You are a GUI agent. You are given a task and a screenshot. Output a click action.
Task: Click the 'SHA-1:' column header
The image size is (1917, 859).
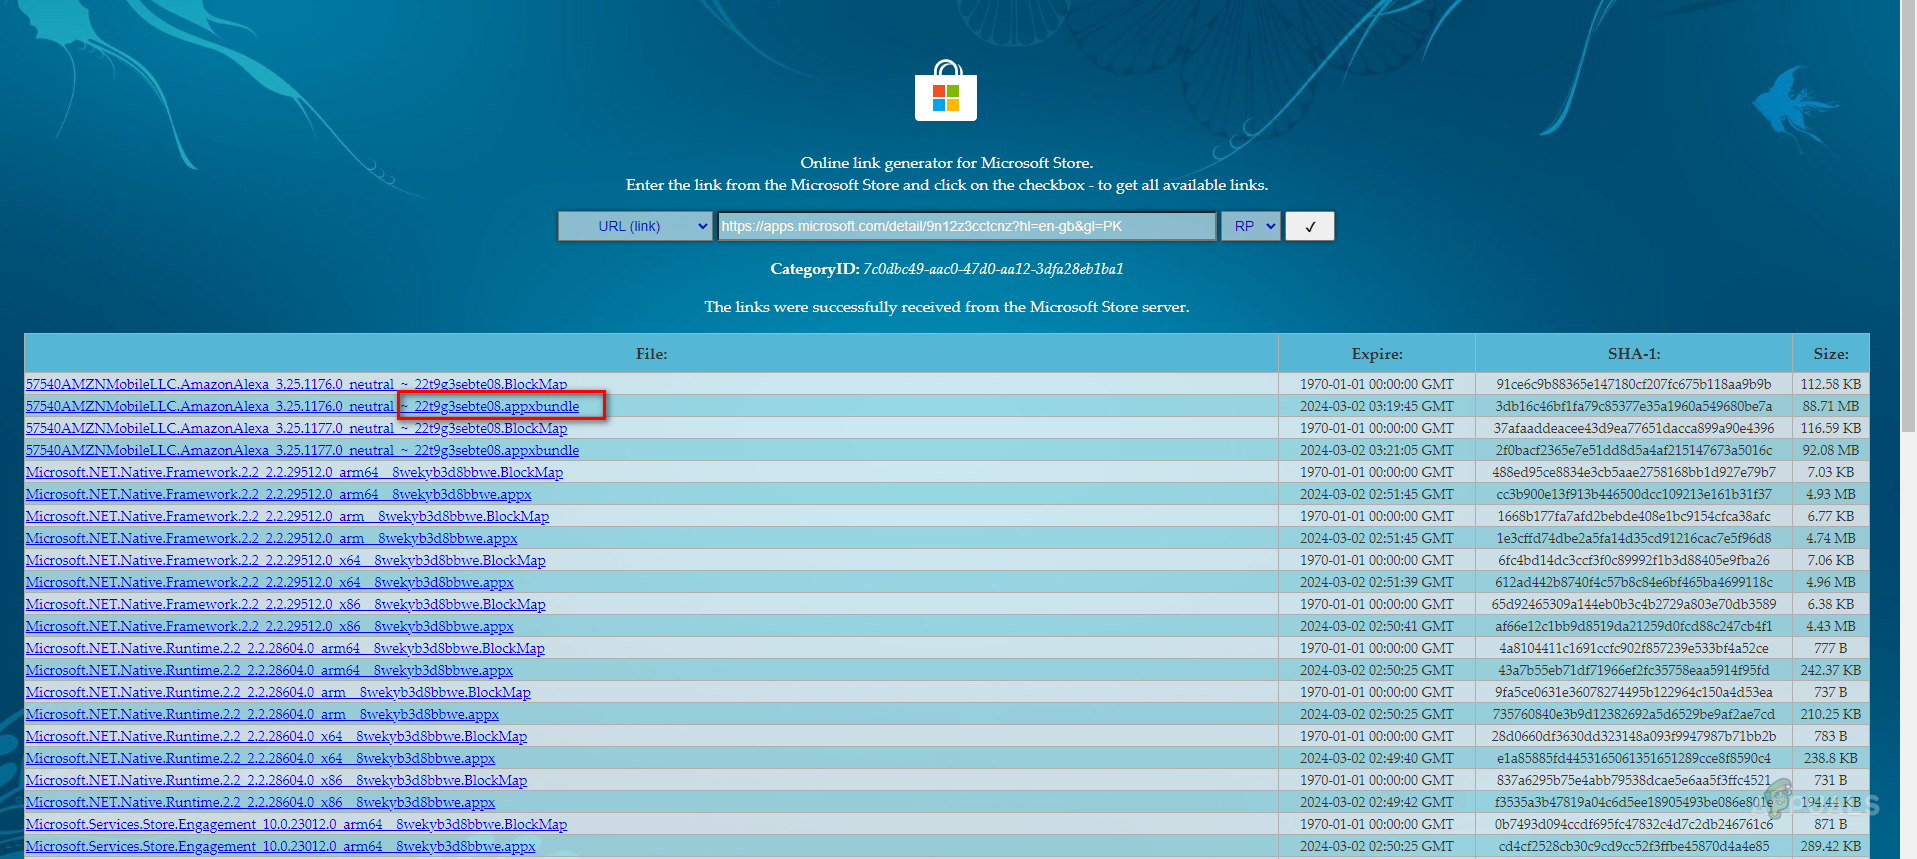pyautogui.click(x=1634, y=354)
